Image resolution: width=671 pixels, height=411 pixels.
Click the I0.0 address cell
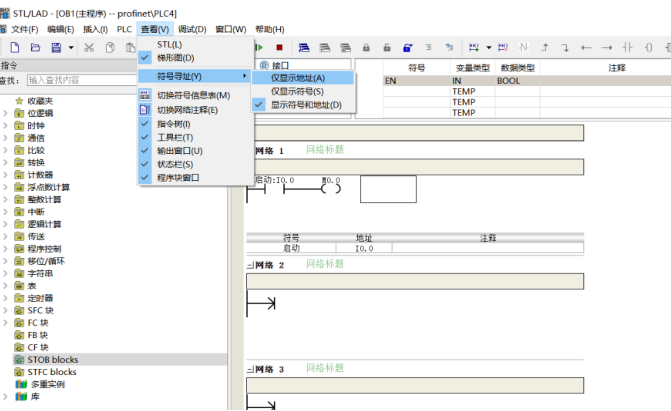(x=364, y=248)
